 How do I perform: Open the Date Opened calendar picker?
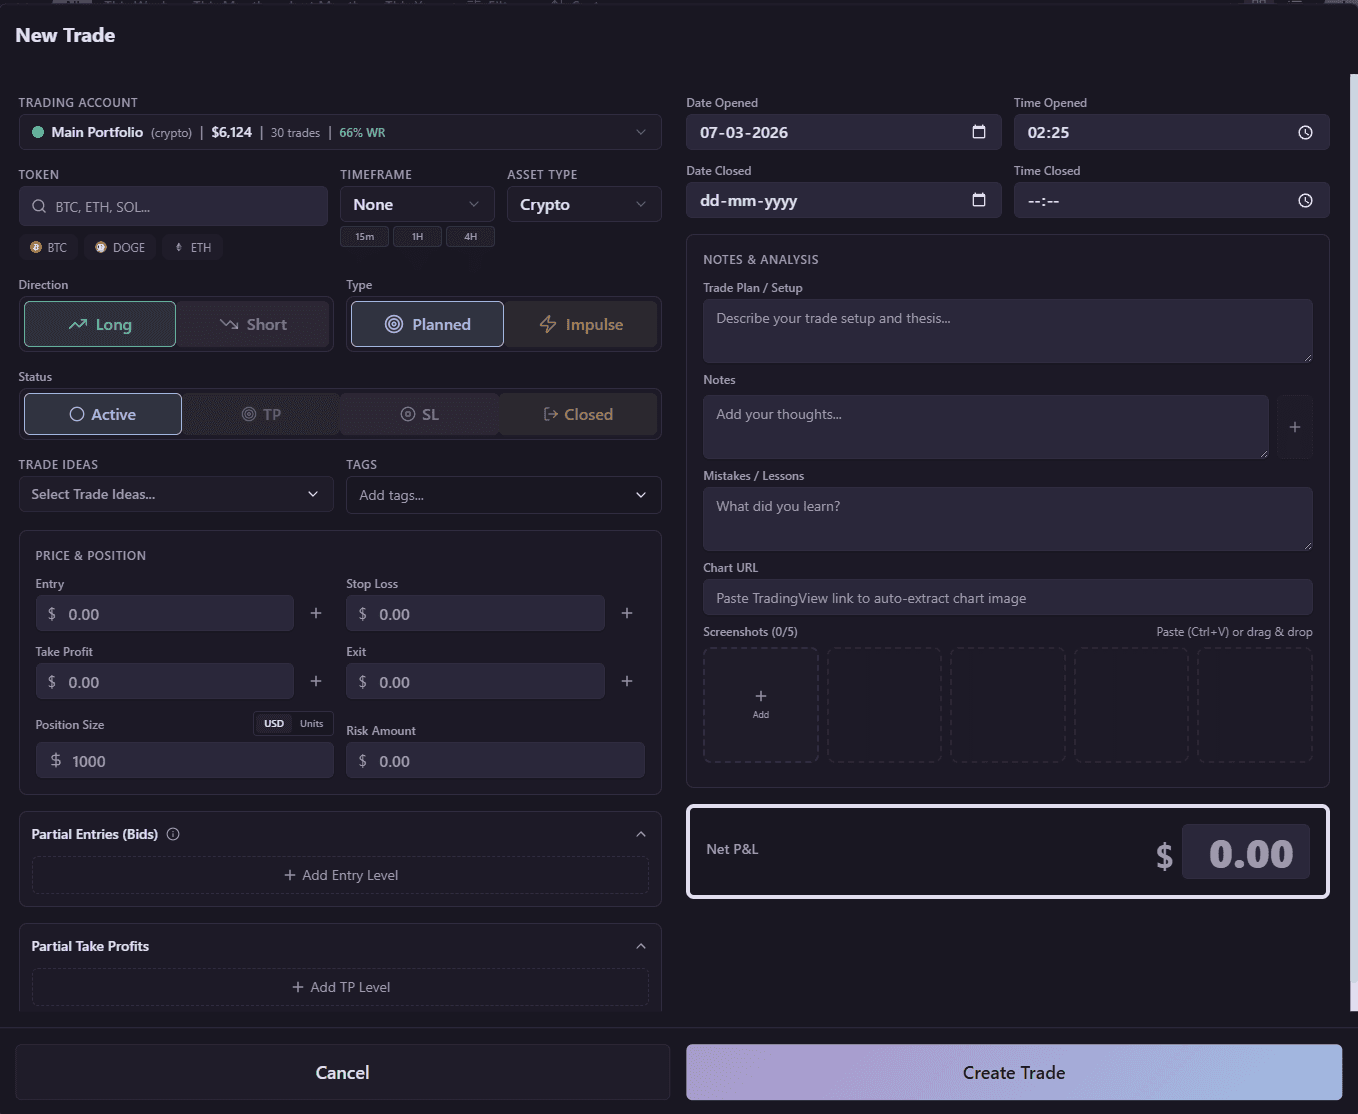tap(978, 131)
